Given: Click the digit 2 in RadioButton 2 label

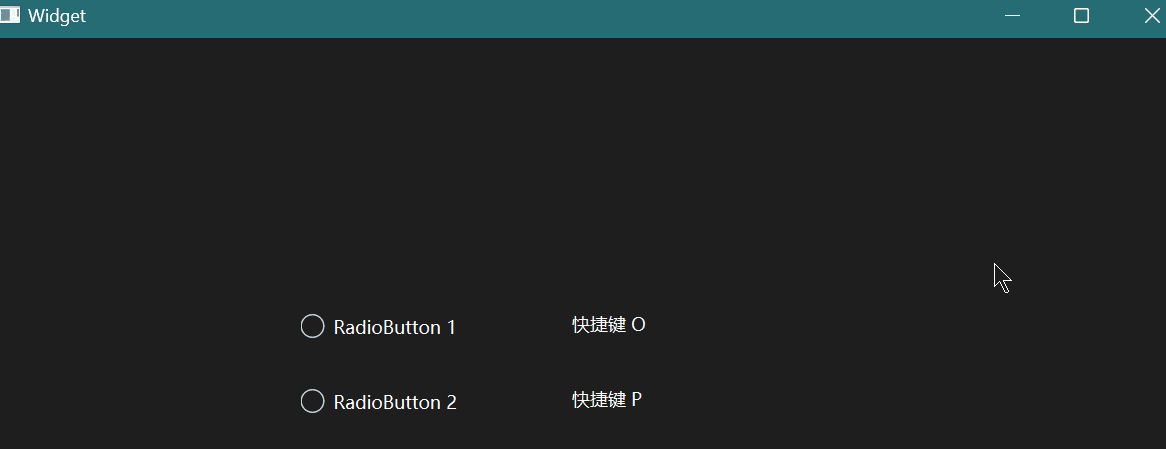Looking at the screenshot, I should [451, 402].
